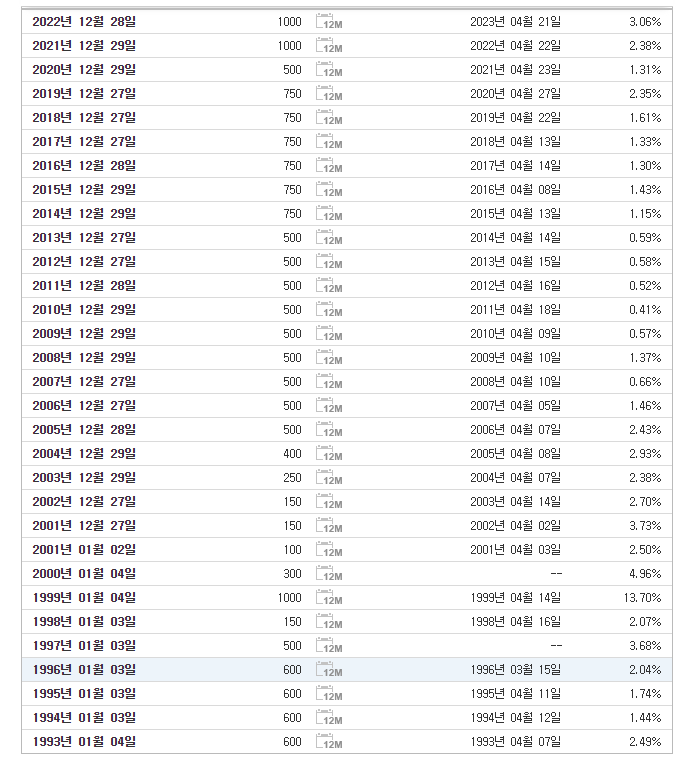Click 12M calendar icon in 1993년 01월 04일 row

pos(329,742)
